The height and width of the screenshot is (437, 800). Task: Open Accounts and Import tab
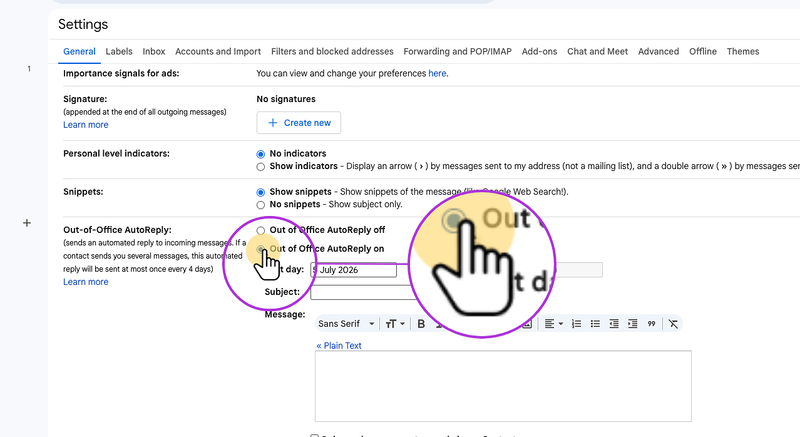click(218, 52)
